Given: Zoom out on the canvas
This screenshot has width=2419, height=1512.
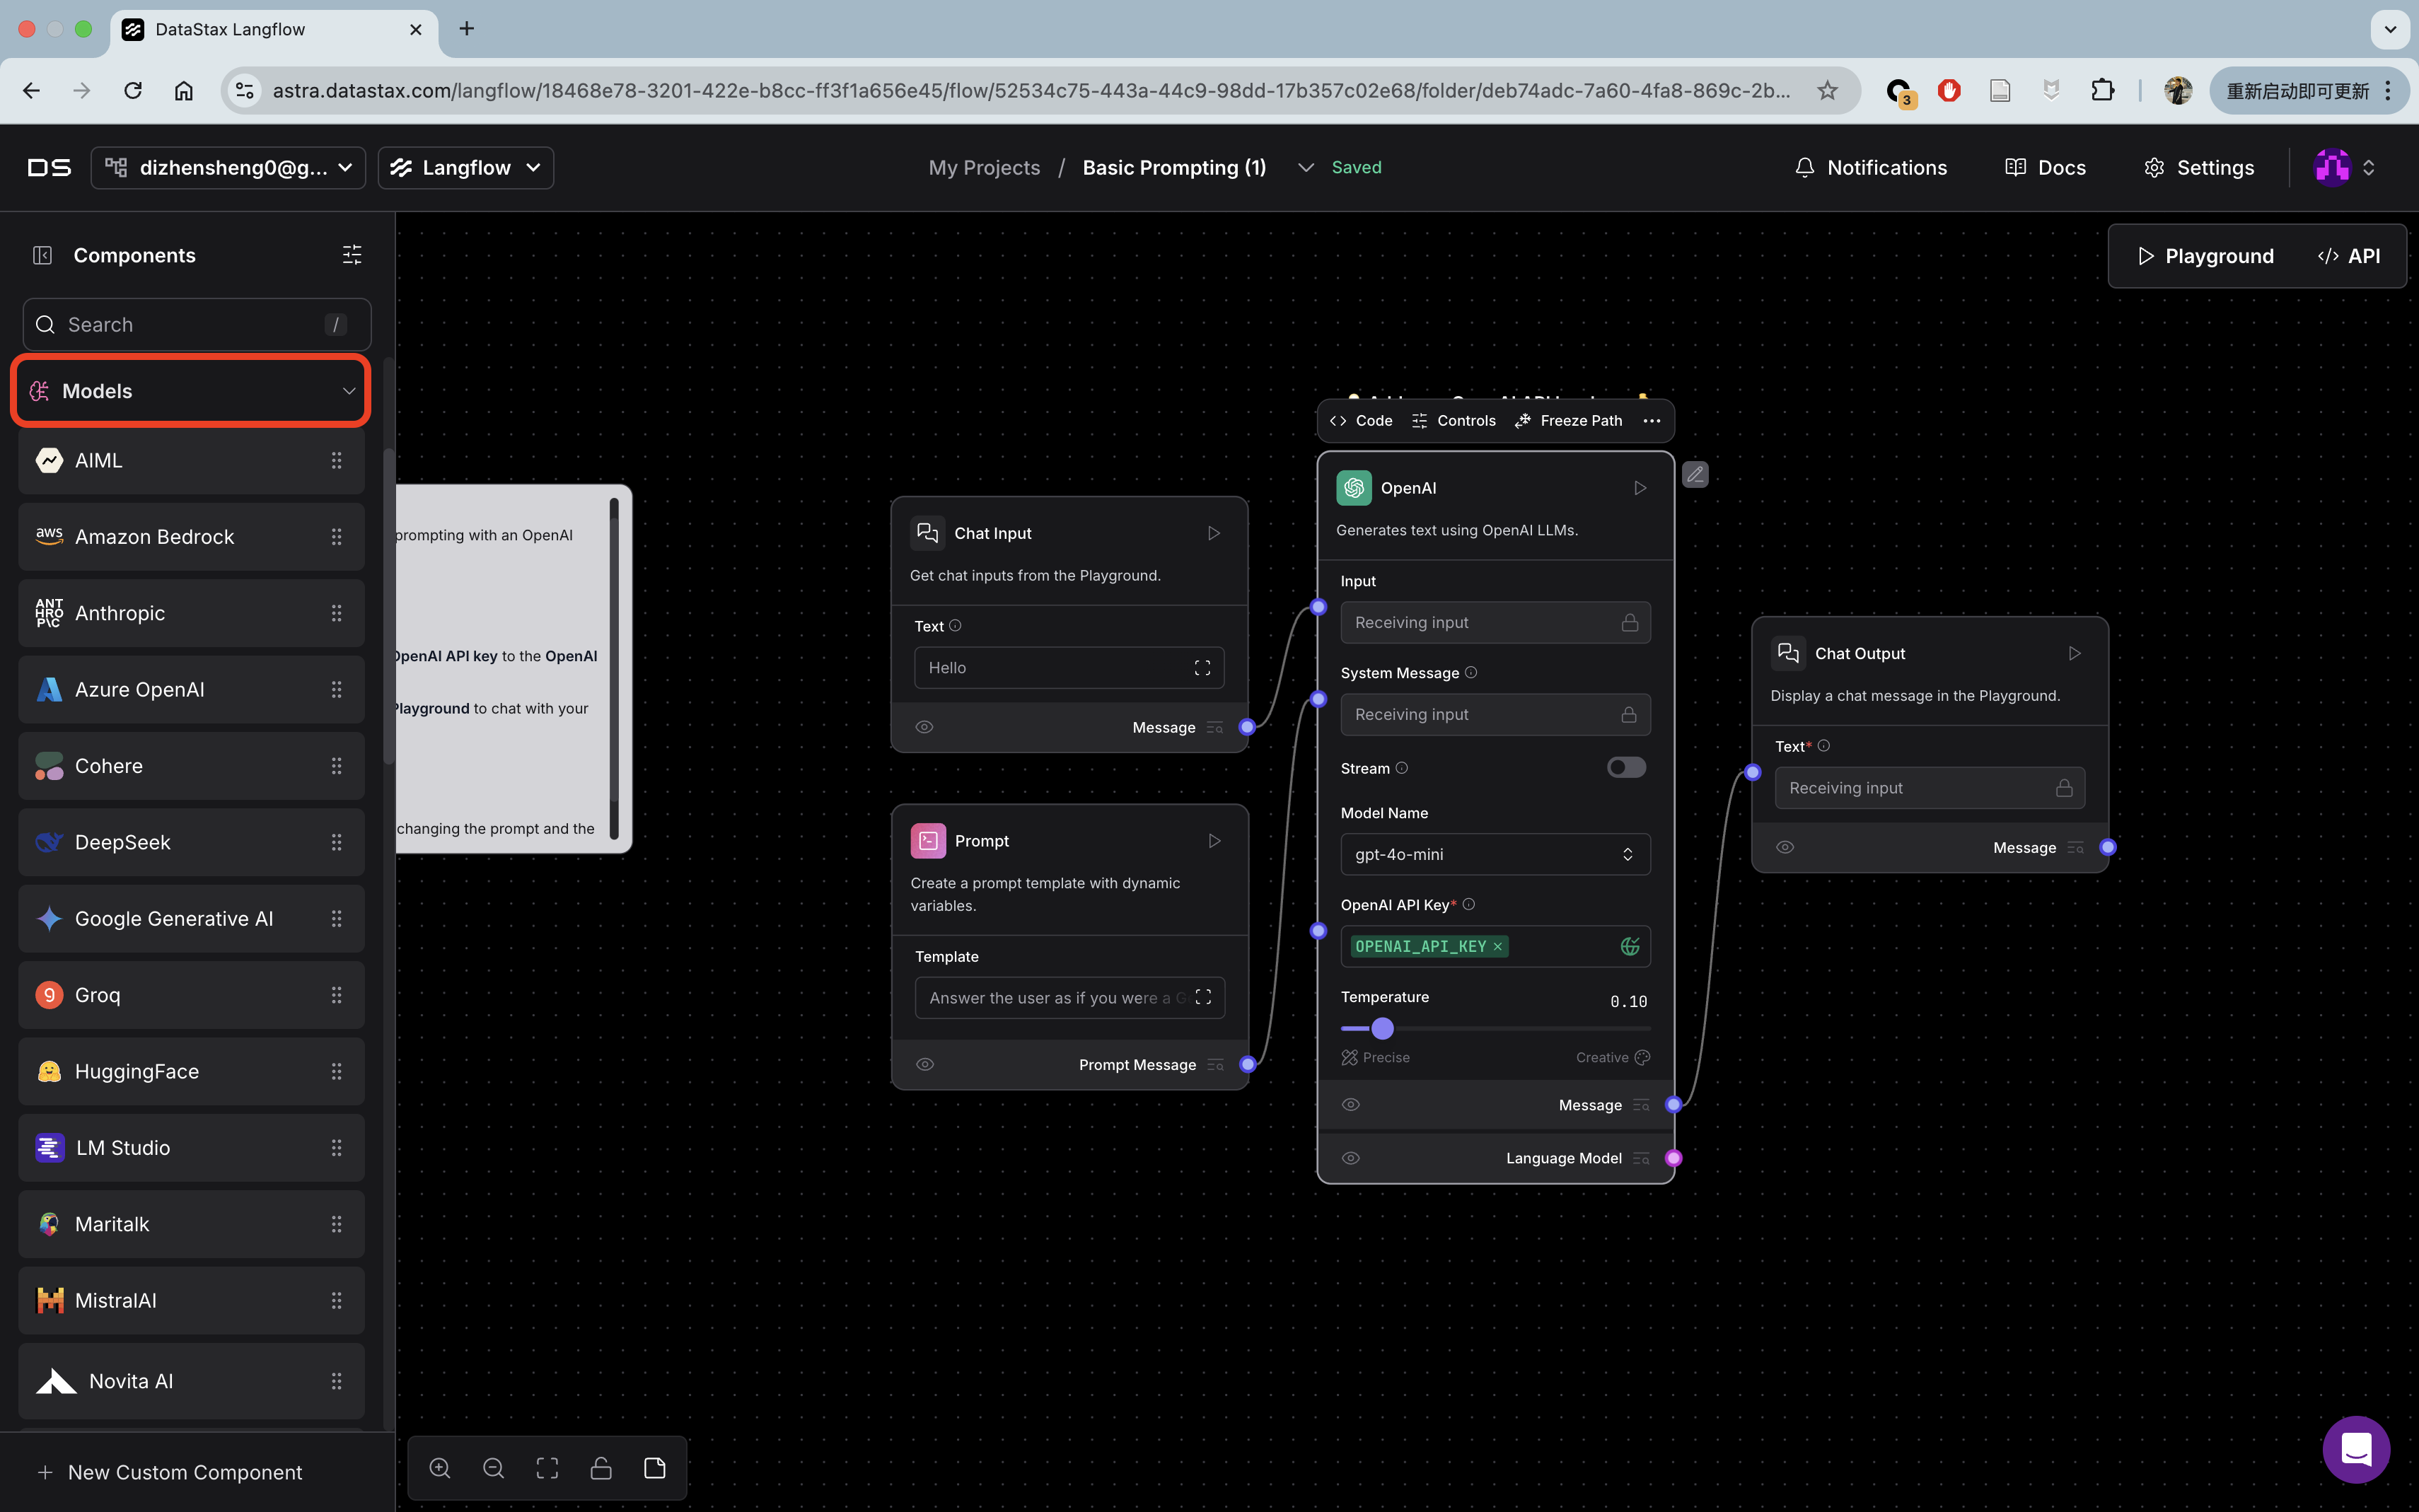Looking at the screenshot, I should tap(494, 1468).
